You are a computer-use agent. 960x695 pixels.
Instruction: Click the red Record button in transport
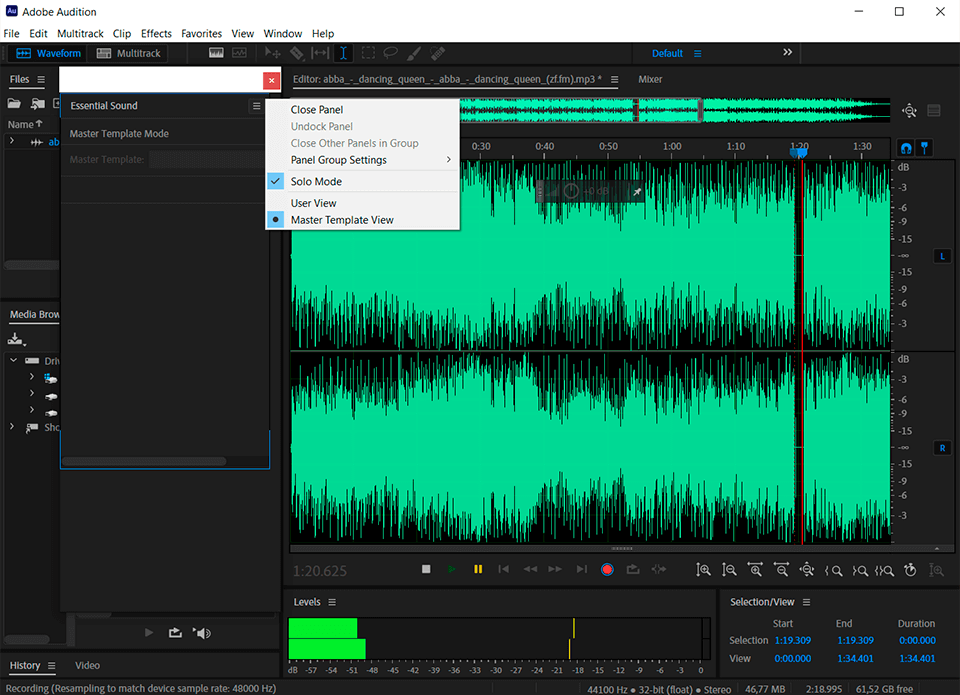click(606, 569)
